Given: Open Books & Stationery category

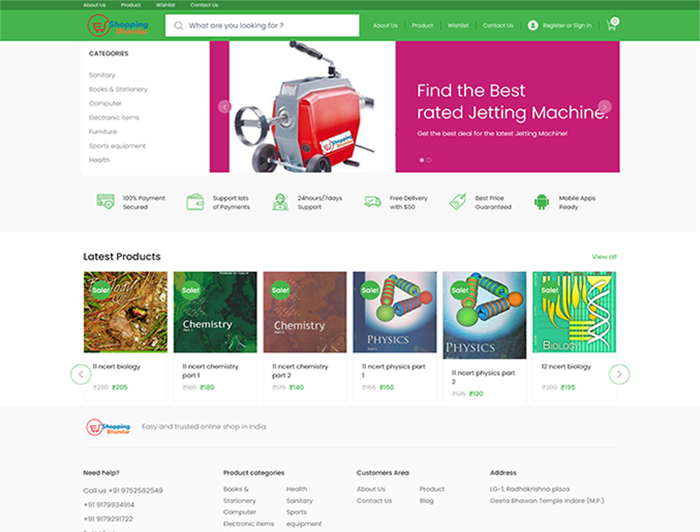Looking at the screenshot, I should 118,89.
